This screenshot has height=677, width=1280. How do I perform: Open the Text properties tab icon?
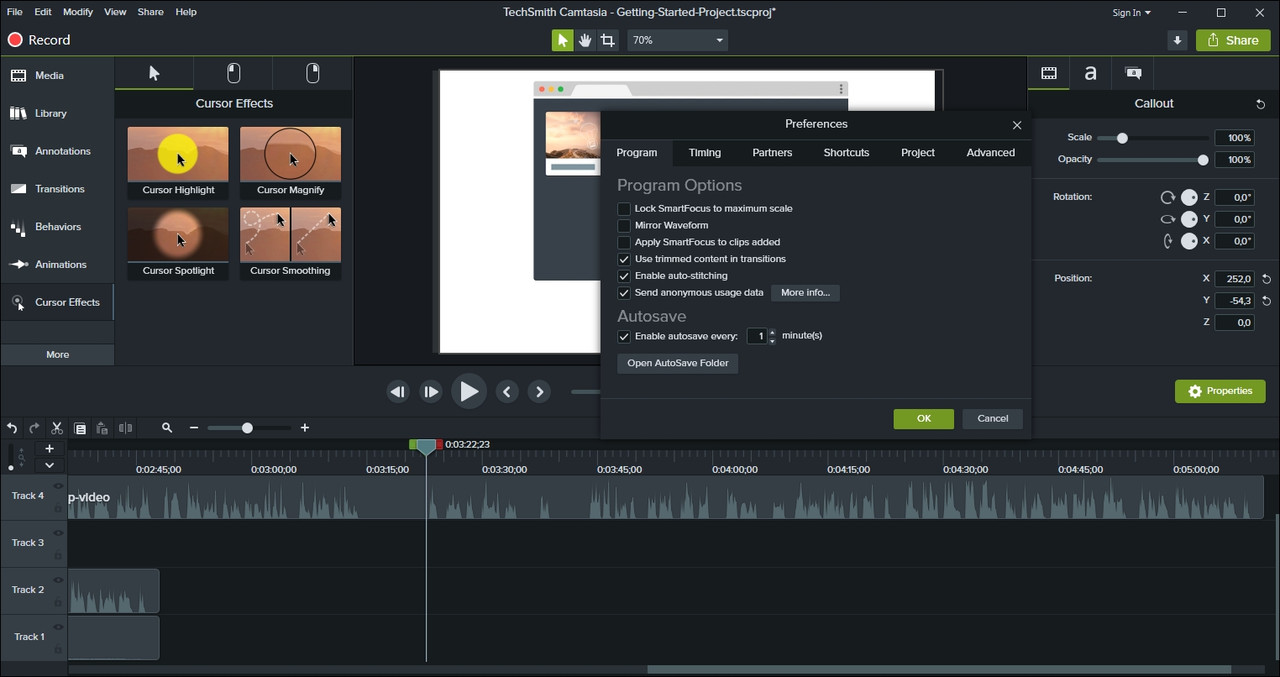[x=1091, y=73]
